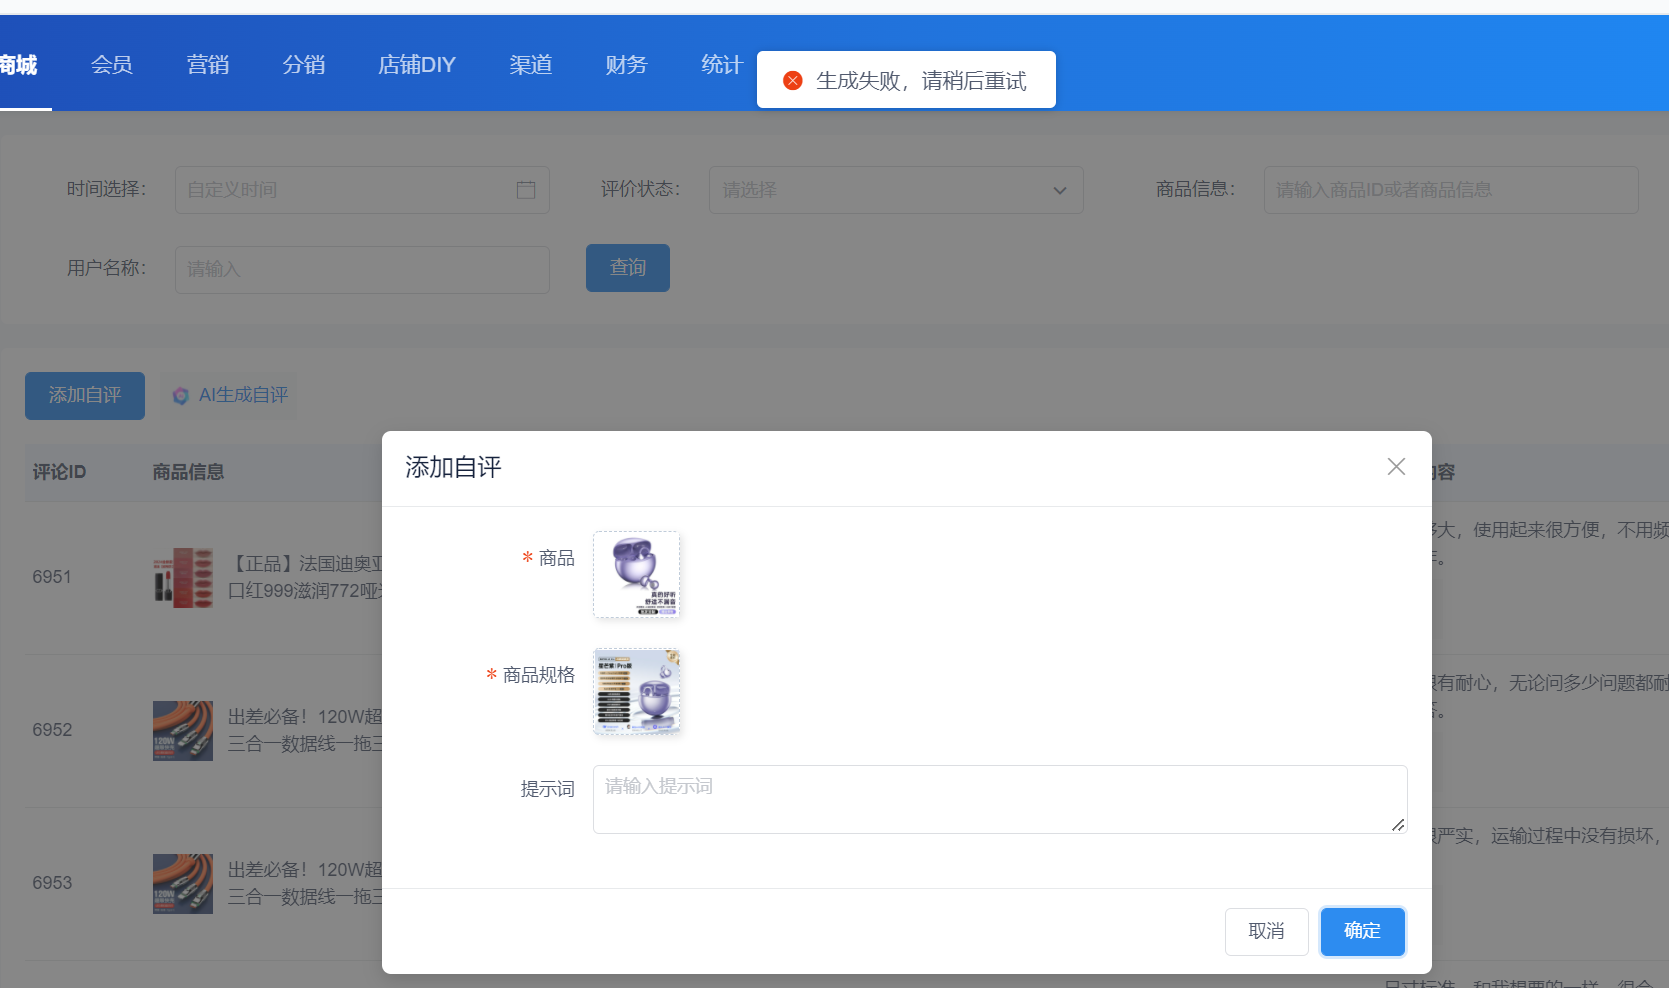Close the 添加自评 dialog with the X icon
This screenshot has height=988, width=1669.
tap(1396, 467)
